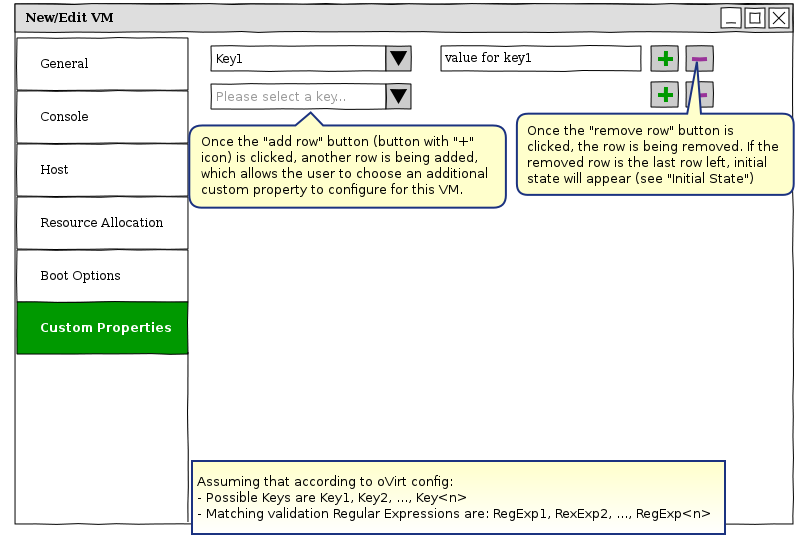Click the "add row" explanation tooltip
Viewport: 800px width, 540px height.
(x=346, y=166)
